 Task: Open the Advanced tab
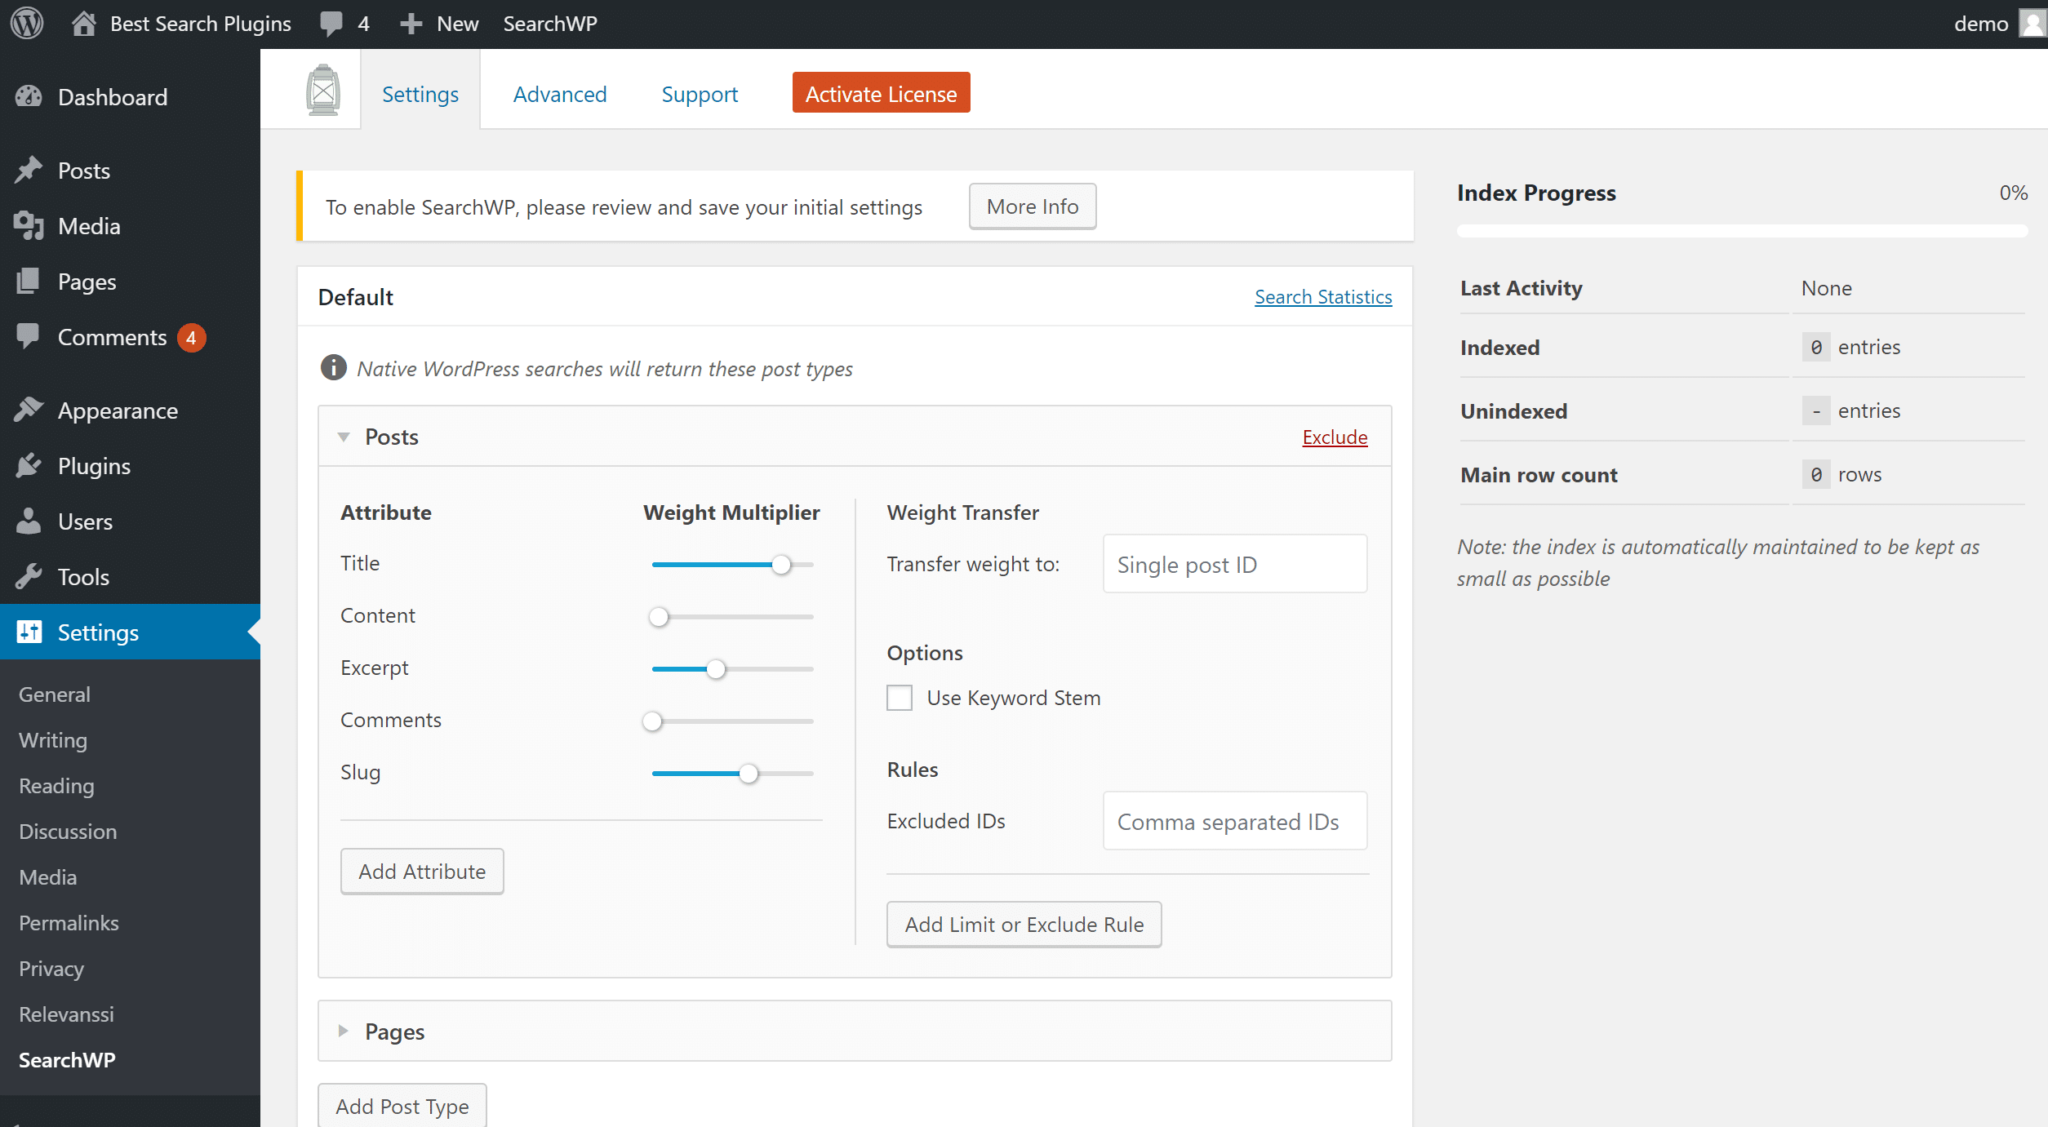click(x=560, y=94)
